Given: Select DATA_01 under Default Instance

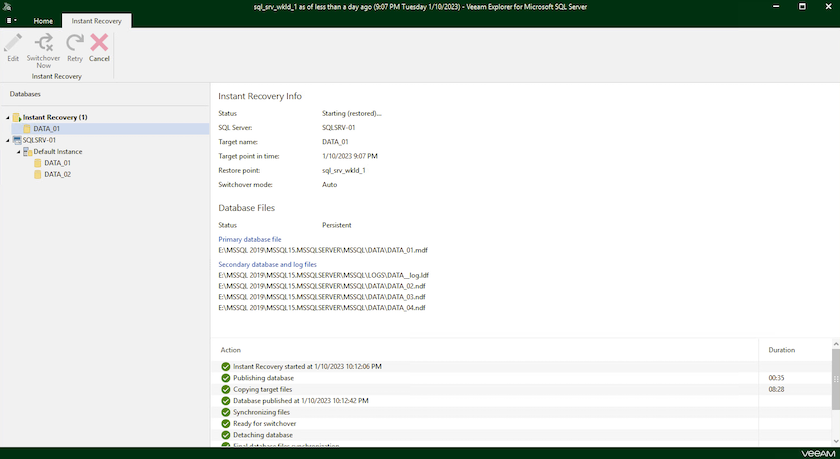Looking at the screenshot, I should pyautogui.click(x=57, y=163).
